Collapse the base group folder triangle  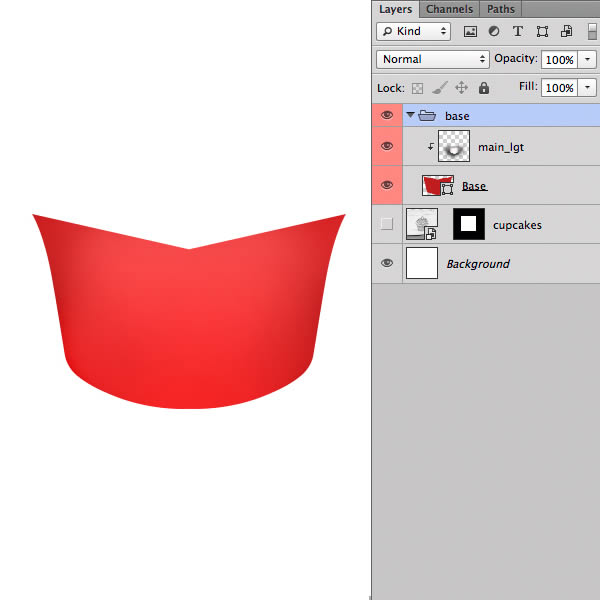[410, 116]
